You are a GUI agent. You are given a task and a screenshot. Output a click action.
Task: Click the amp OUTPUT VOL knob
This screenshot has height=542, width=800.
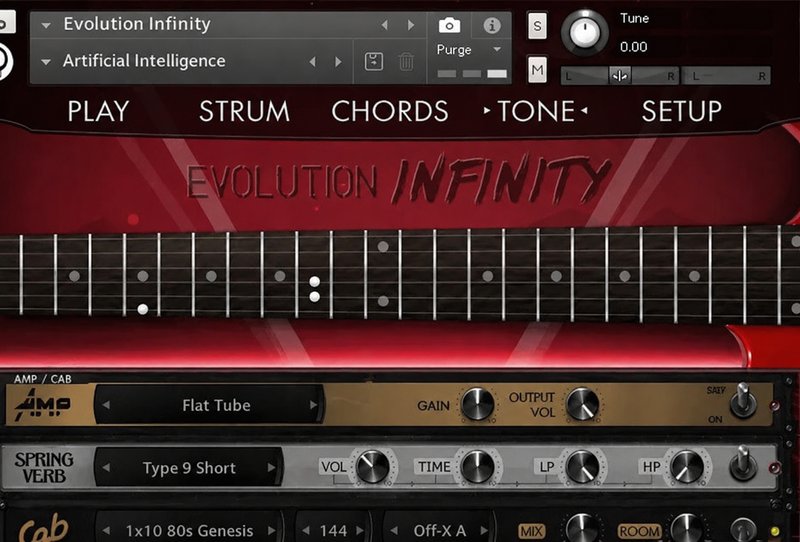tap(583, 404)
